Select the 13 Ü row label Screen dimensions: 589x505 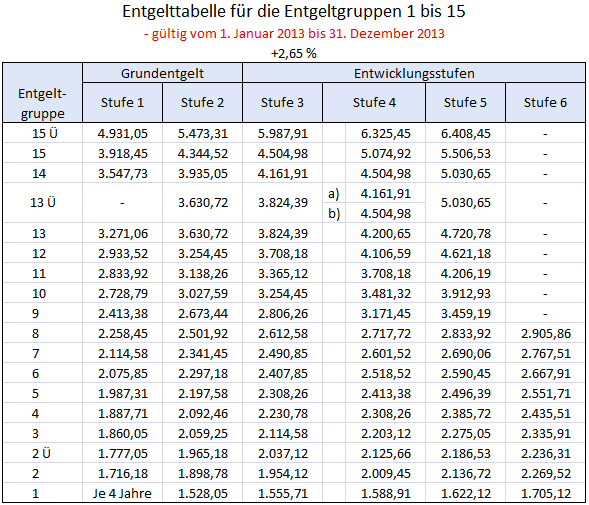click(x=42, y=203)
